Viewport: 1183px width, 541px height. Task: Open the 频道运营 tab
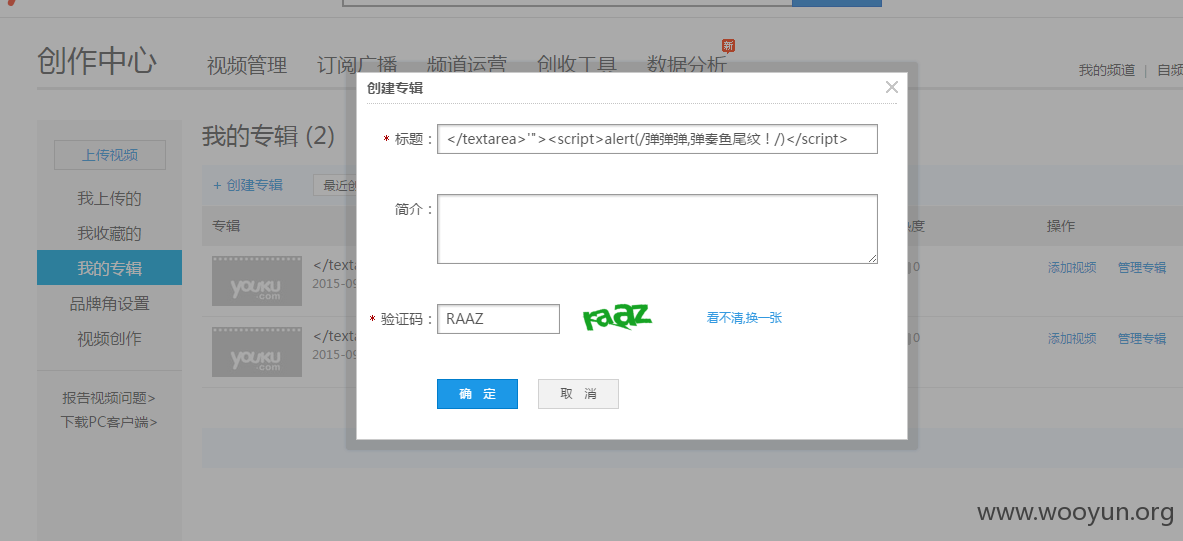[x=466, y=65]
